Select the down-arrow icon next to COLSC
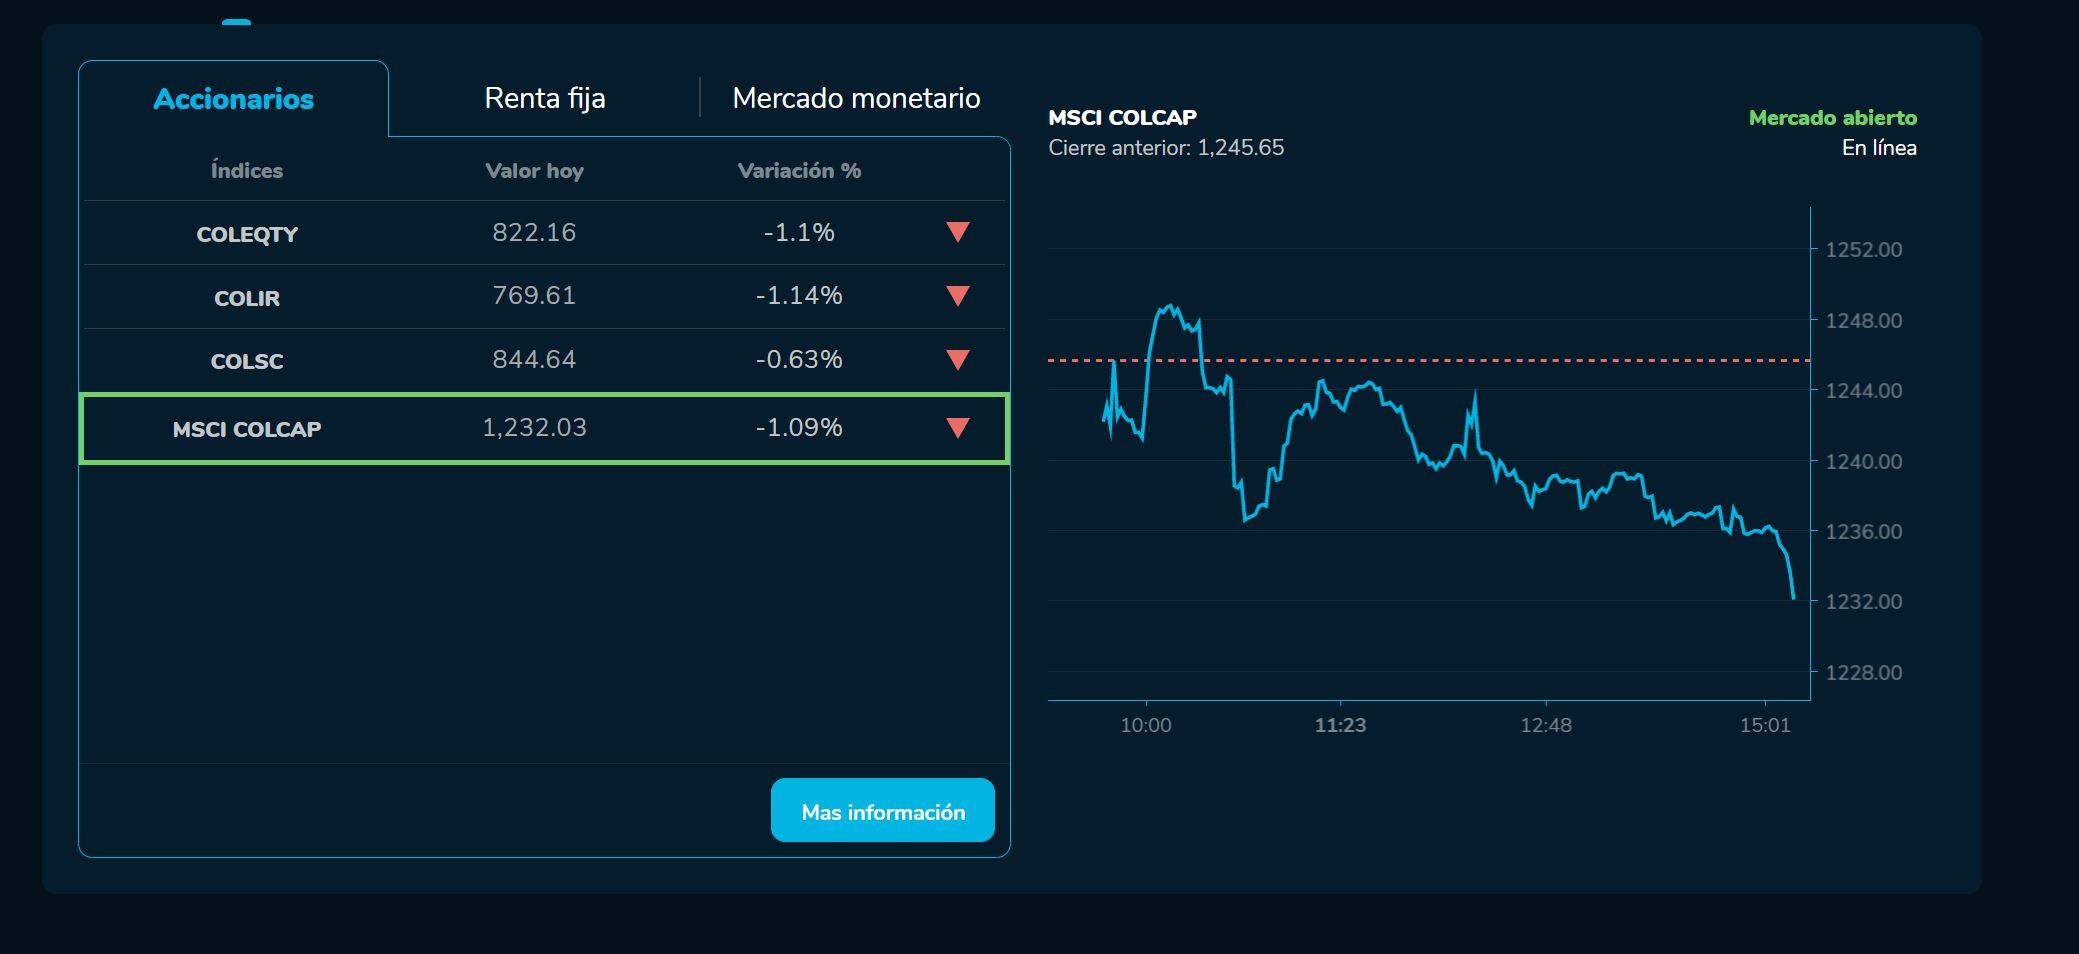Viewport: 2079px width, 954px height. [x=956, y=359]
